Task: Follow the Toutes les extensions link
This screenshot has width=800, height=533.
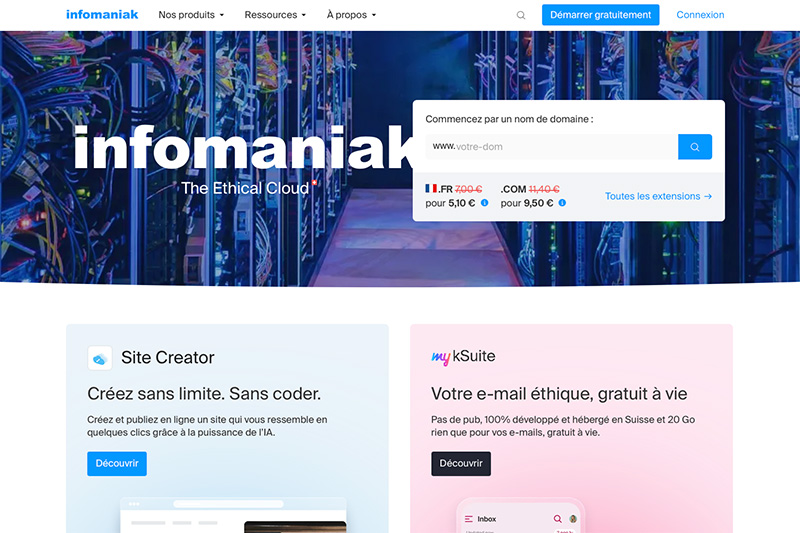Action: pyautogui.click(x=658, y=196)
